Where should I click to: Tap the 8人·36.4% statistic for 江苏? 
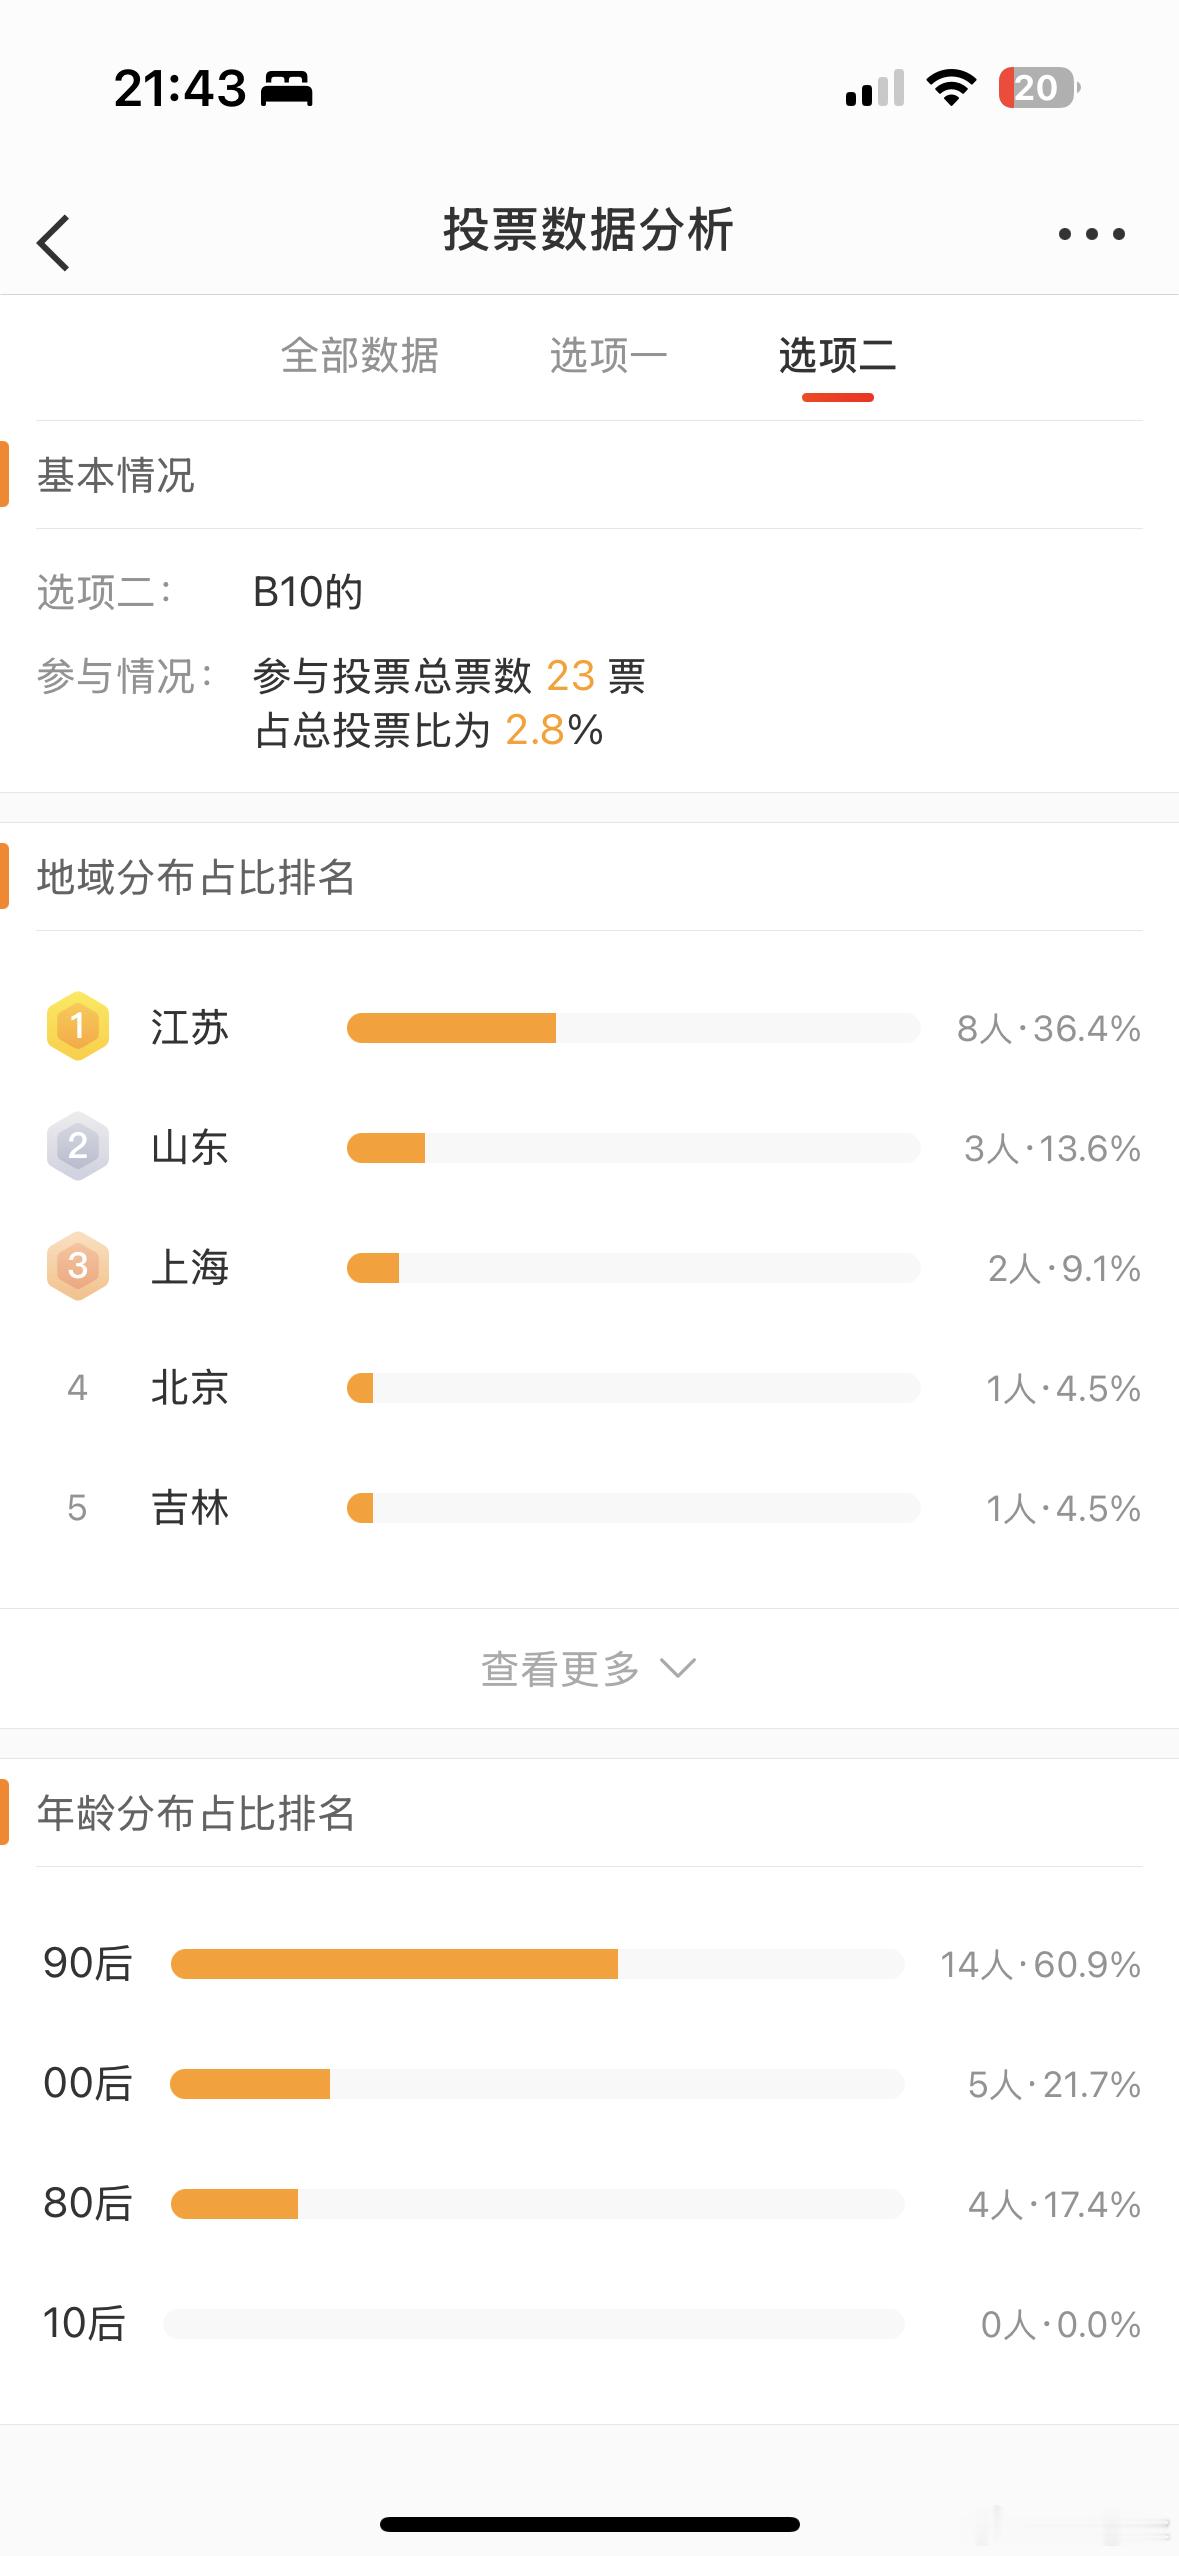pos(1048,1028)
